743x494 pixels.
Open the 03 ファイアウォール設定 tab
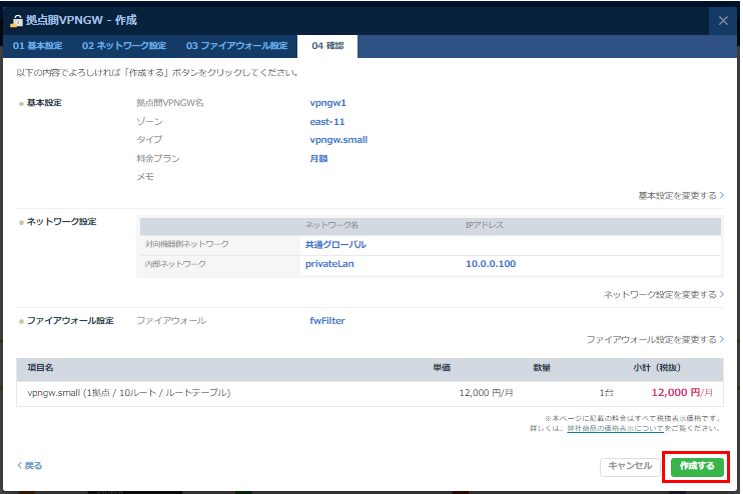pyautogui.click(x=237, y=46)
